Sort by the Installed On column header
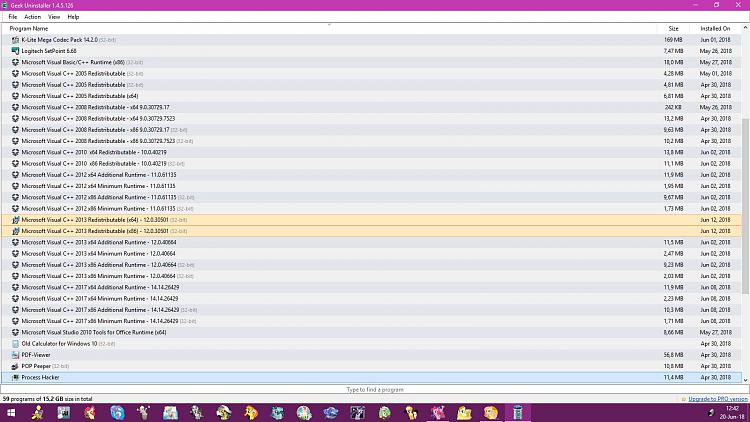The image size is (750, 422). pyautogui.click(x=715, y=29)
